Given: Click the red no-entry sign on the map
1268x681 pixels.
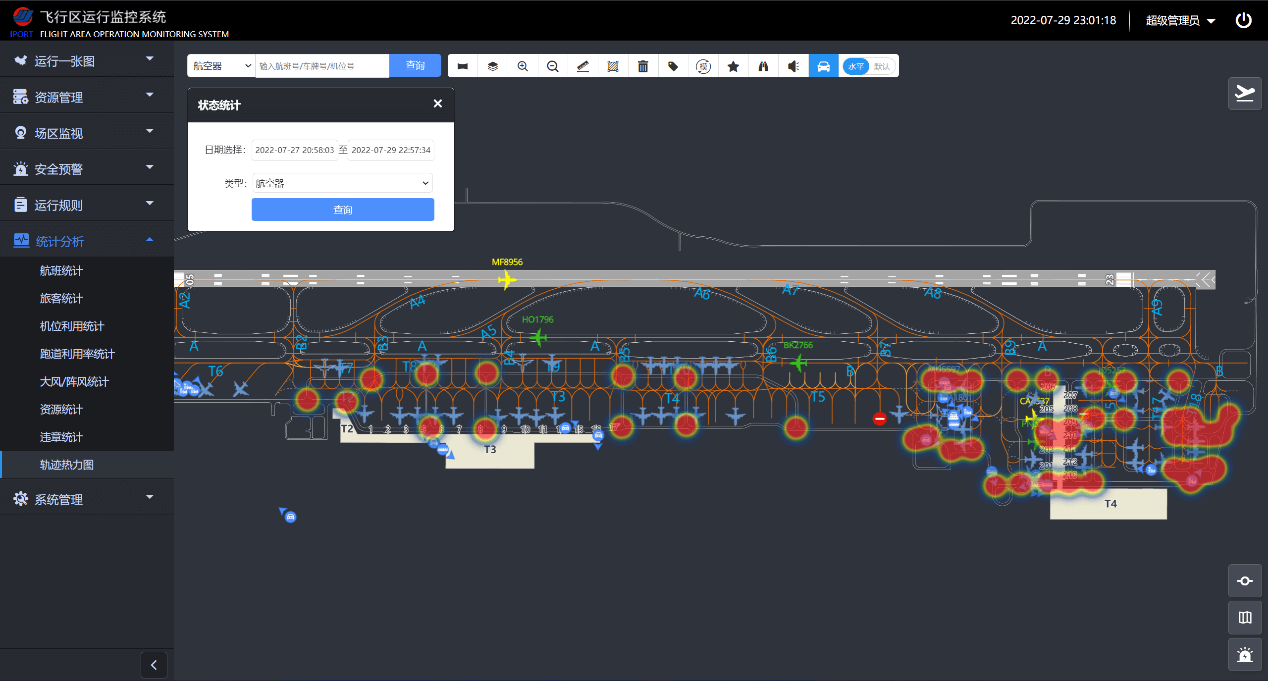Looking at the screenshot, I should pos(880,418).
